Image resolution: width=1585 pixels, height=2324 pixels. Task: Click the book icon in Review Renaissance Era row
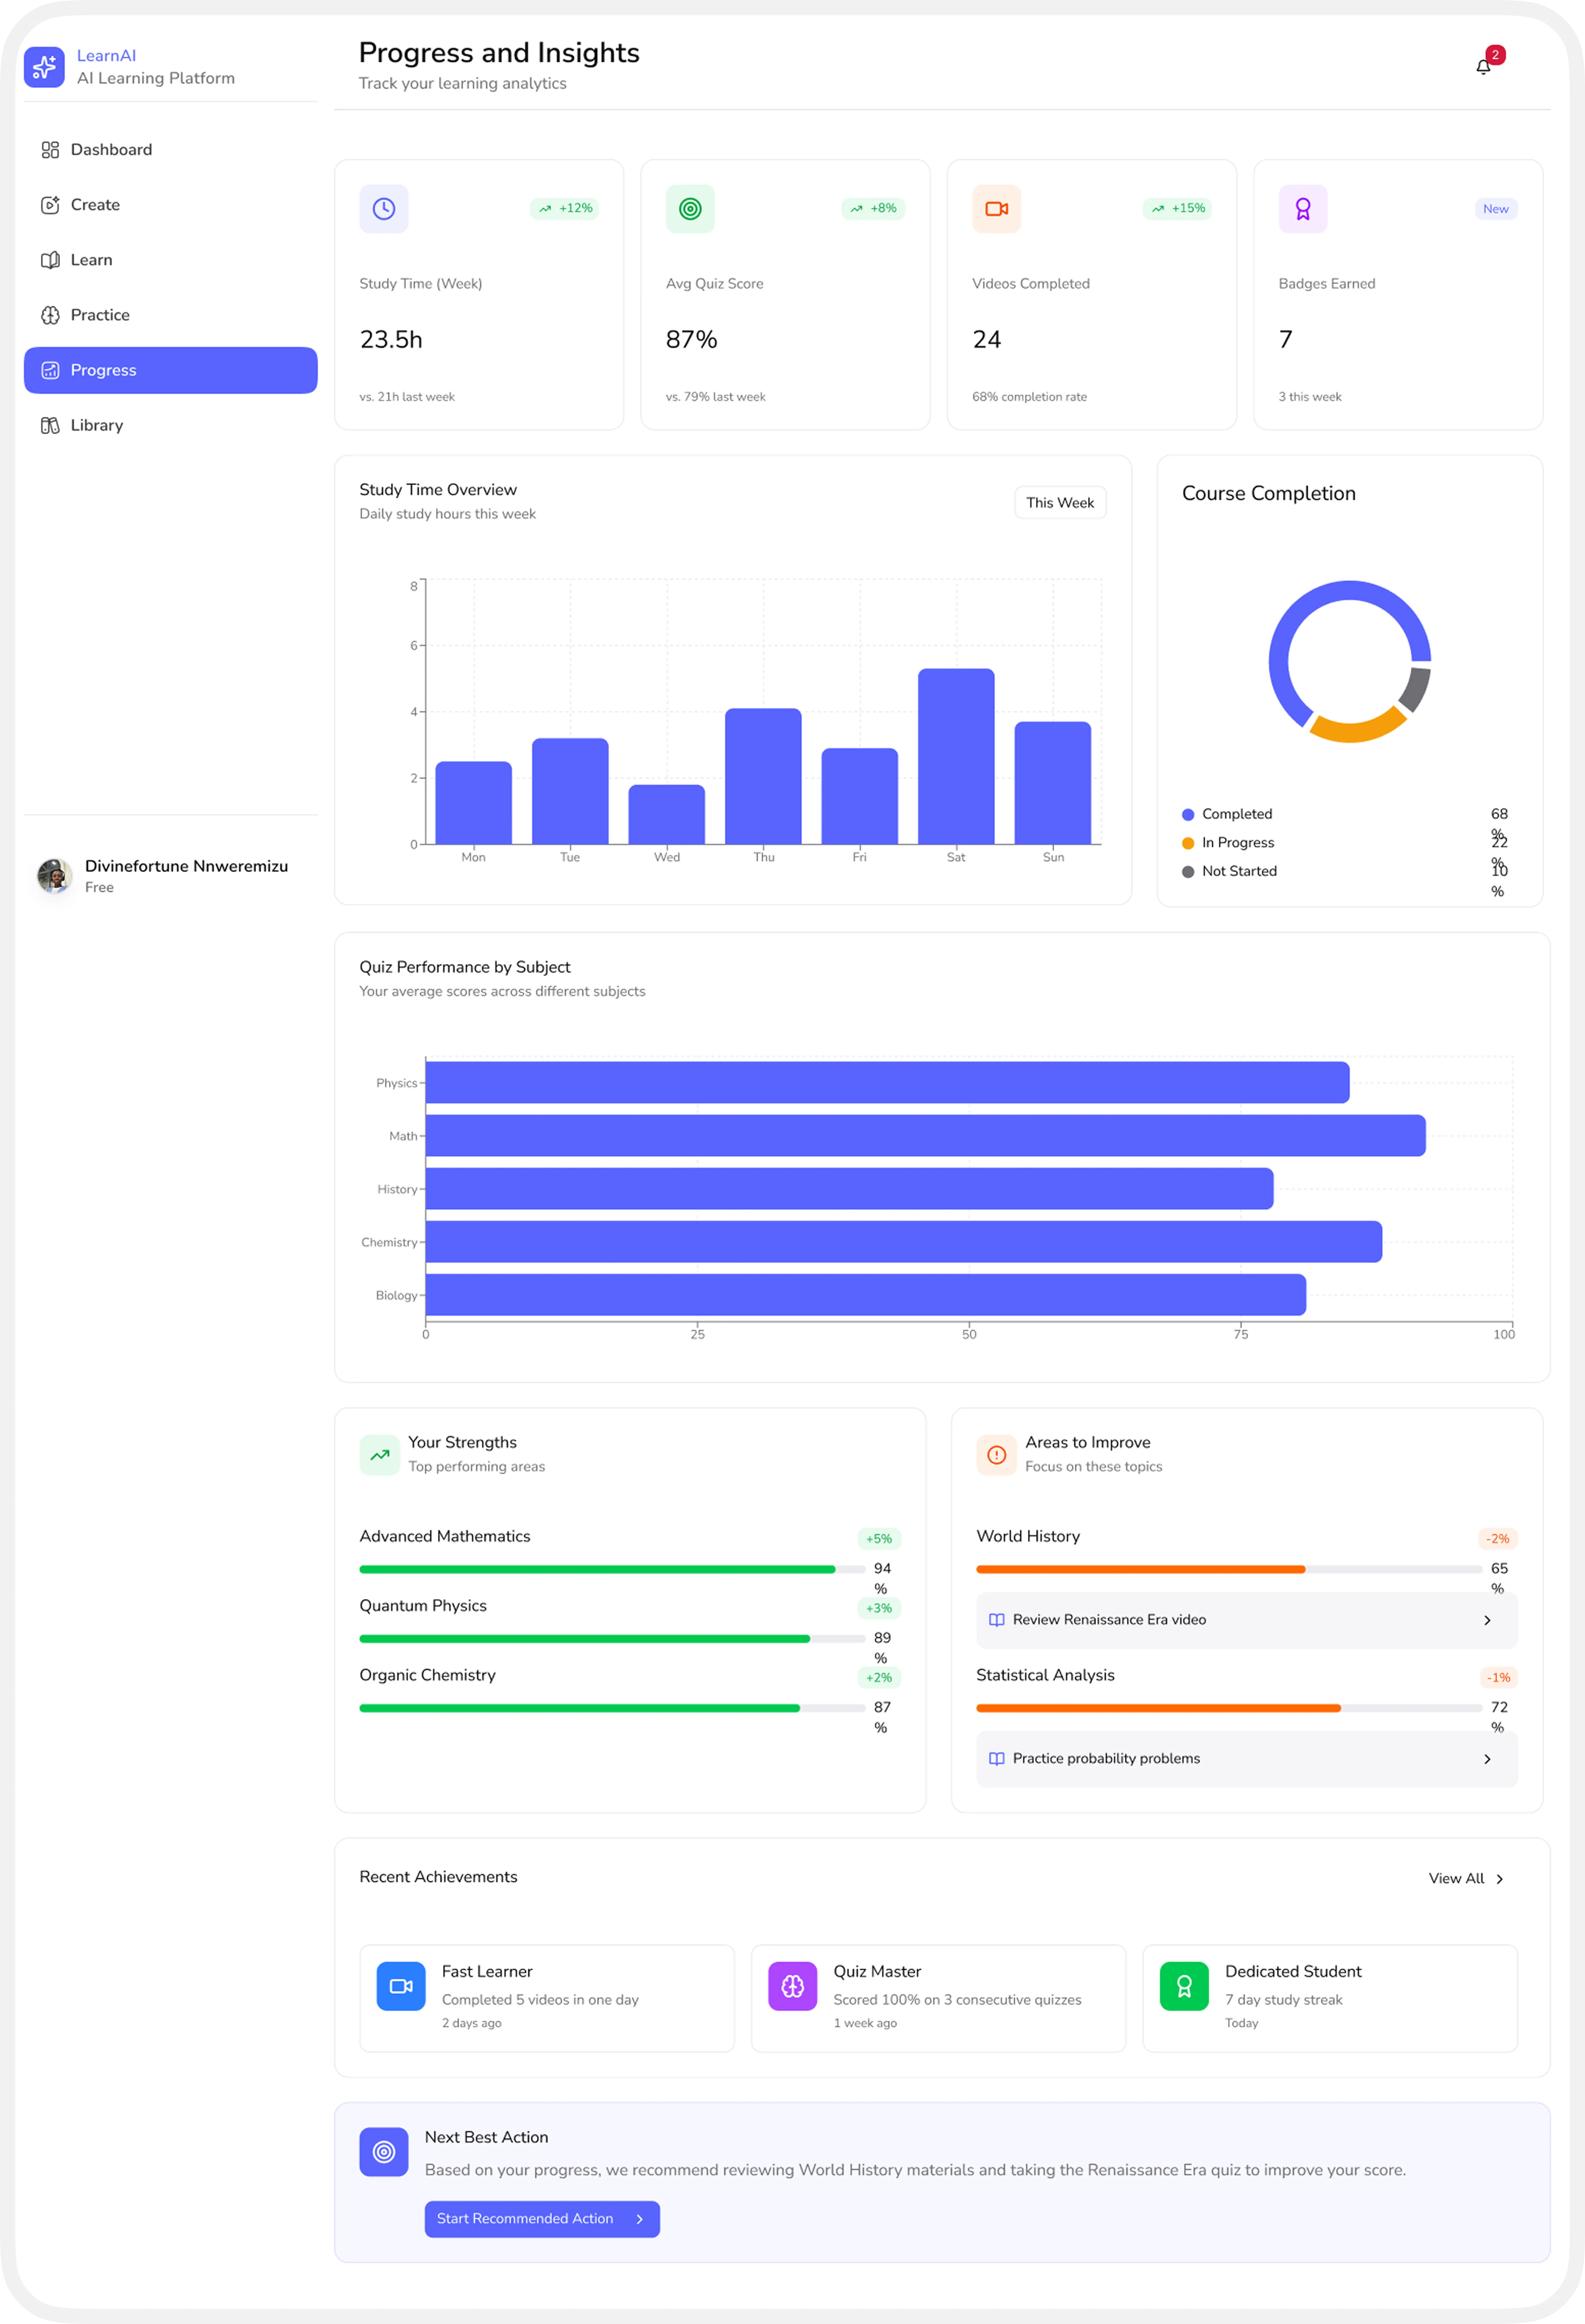997,1620
